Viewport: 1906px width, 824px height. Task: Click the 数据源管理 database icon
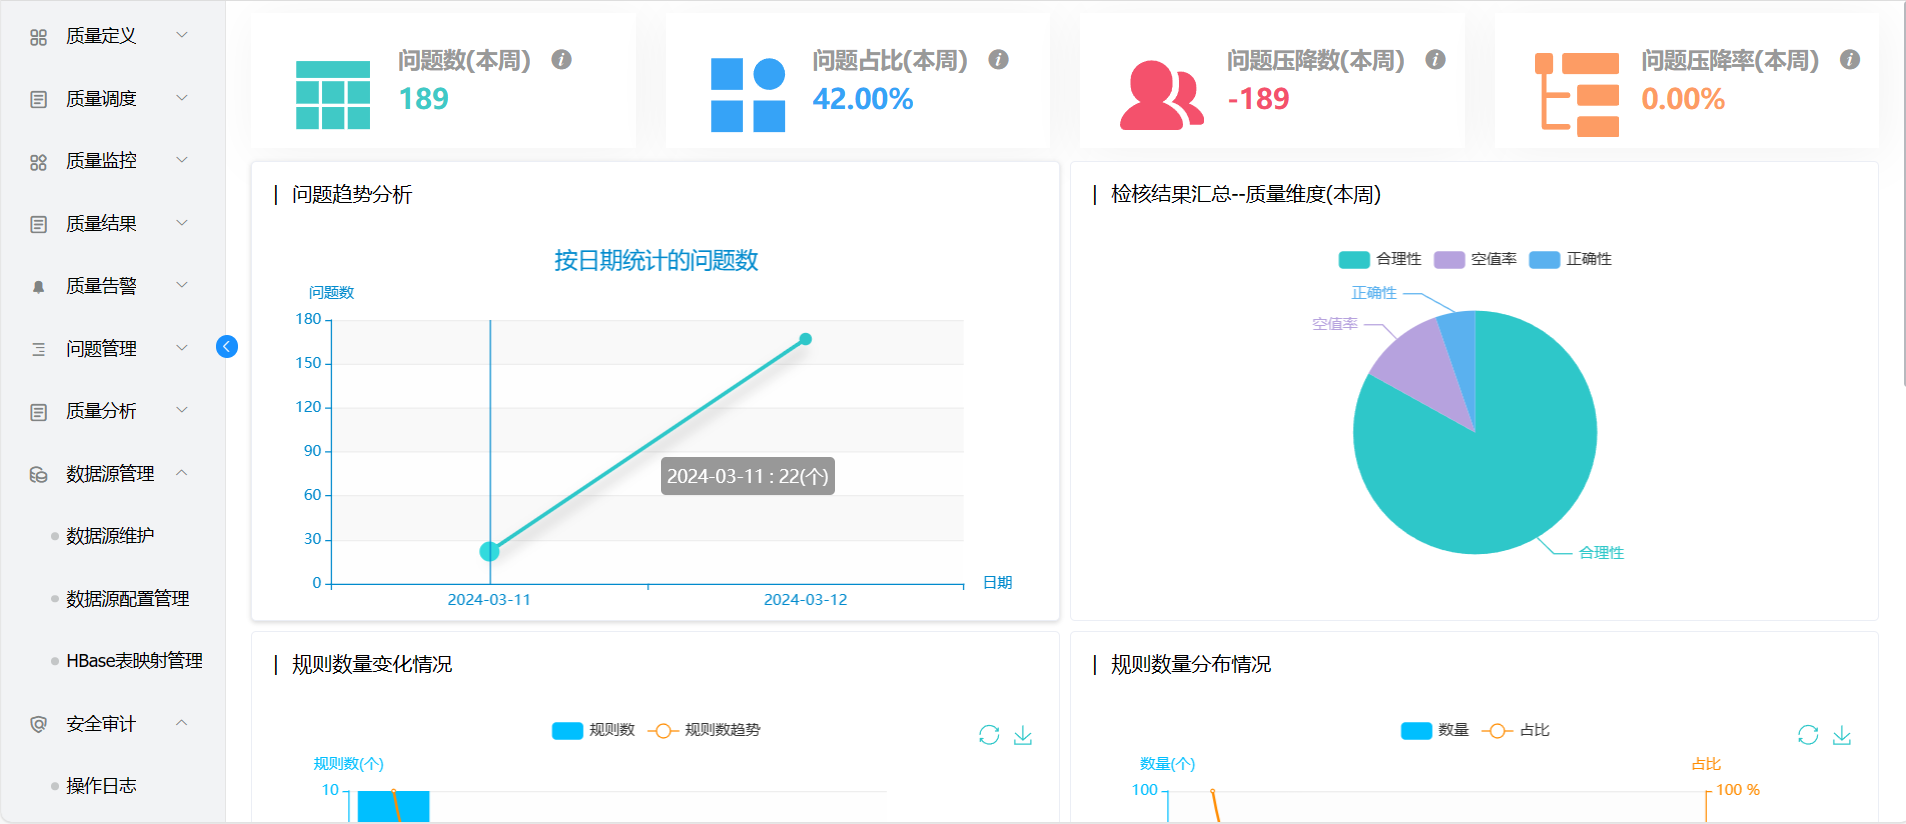point(38,474)
